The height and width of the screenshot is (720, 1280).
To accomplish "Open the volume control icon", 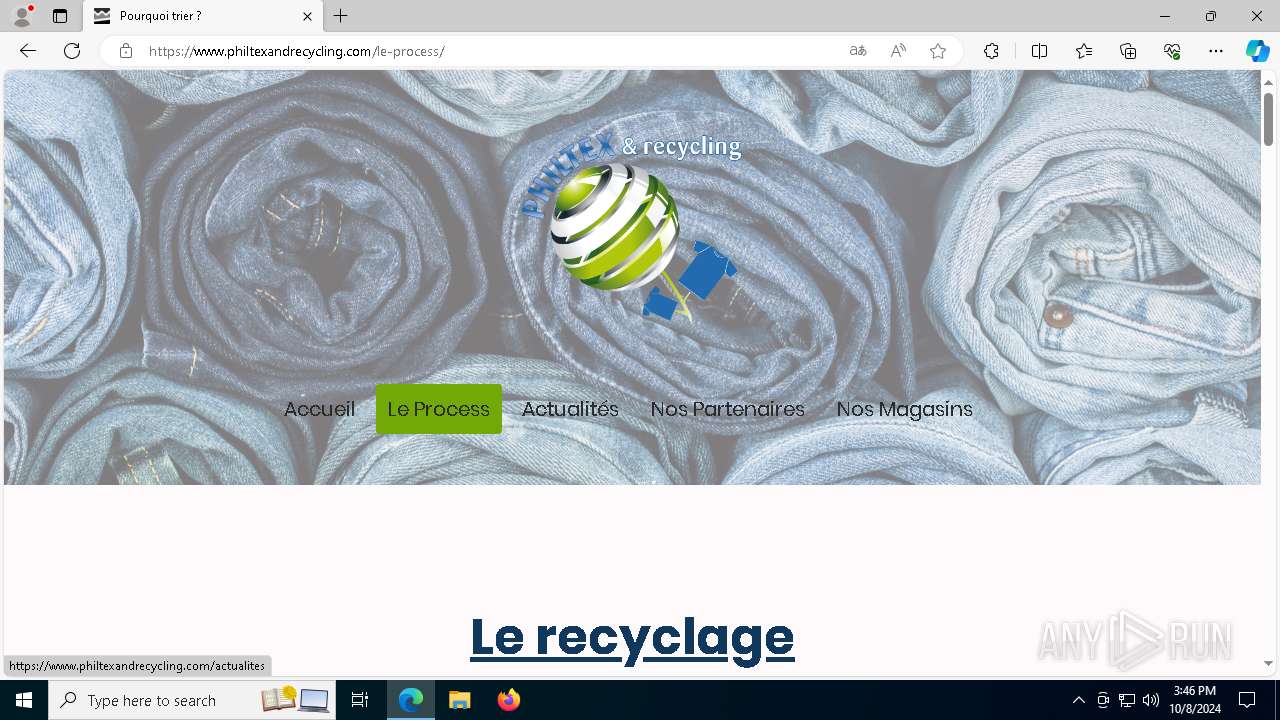I will 1151,700.
